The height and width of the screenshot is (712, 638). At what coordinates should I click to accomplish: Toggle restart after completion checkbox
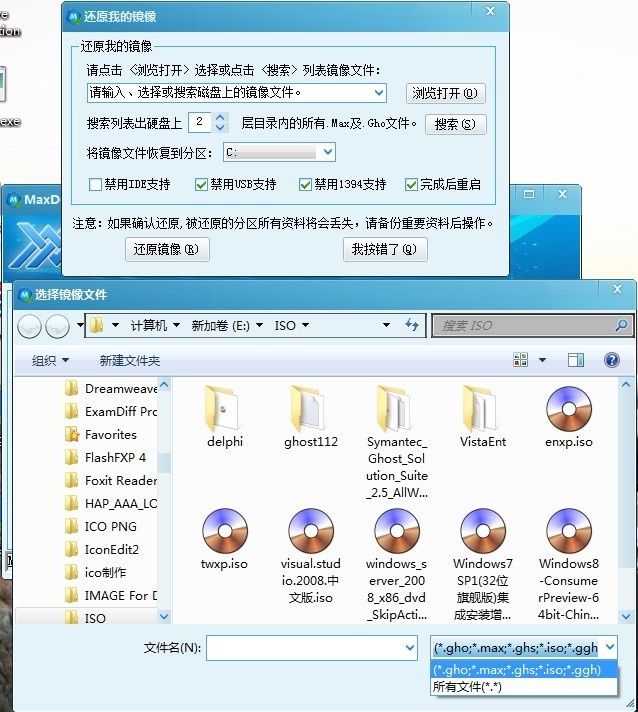click(x=411, y=184)
